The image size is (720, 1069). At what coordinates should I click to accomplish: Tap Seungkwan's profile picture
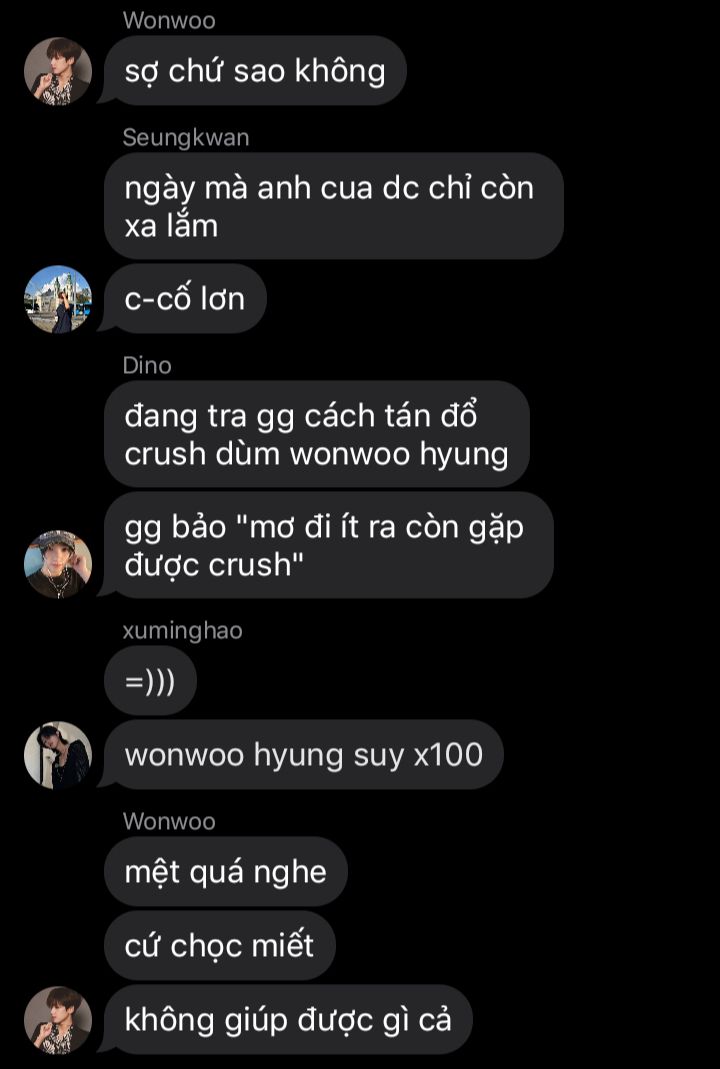[x=58, y=299]
